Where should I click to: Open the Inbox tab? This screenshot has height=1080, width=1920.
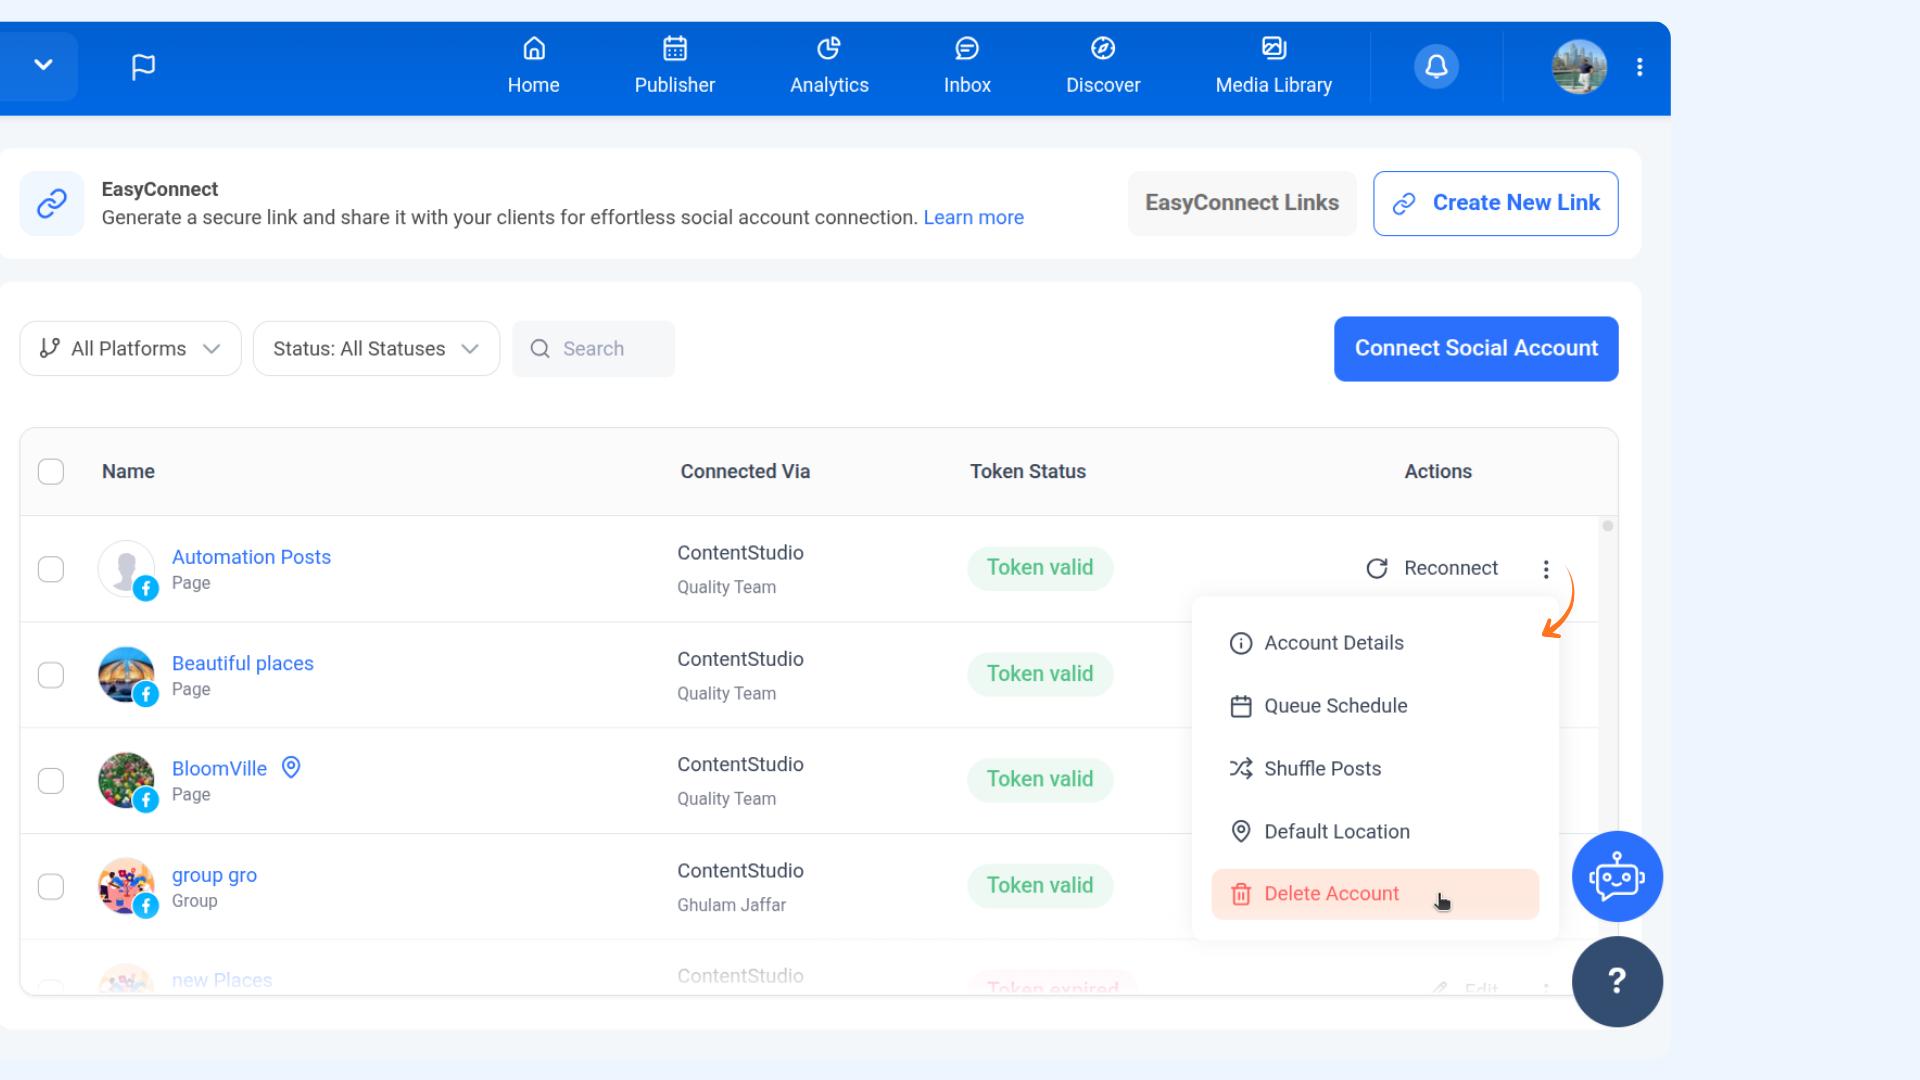pyautogui.click(x=967, y=67)
